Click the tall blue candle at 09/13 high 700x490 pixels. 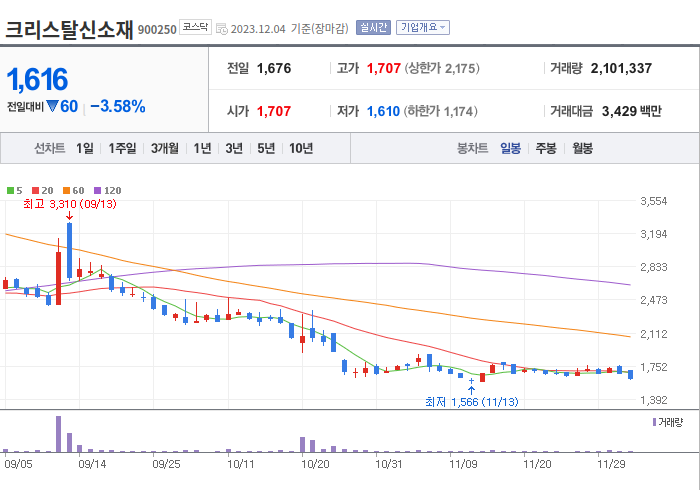69,251
